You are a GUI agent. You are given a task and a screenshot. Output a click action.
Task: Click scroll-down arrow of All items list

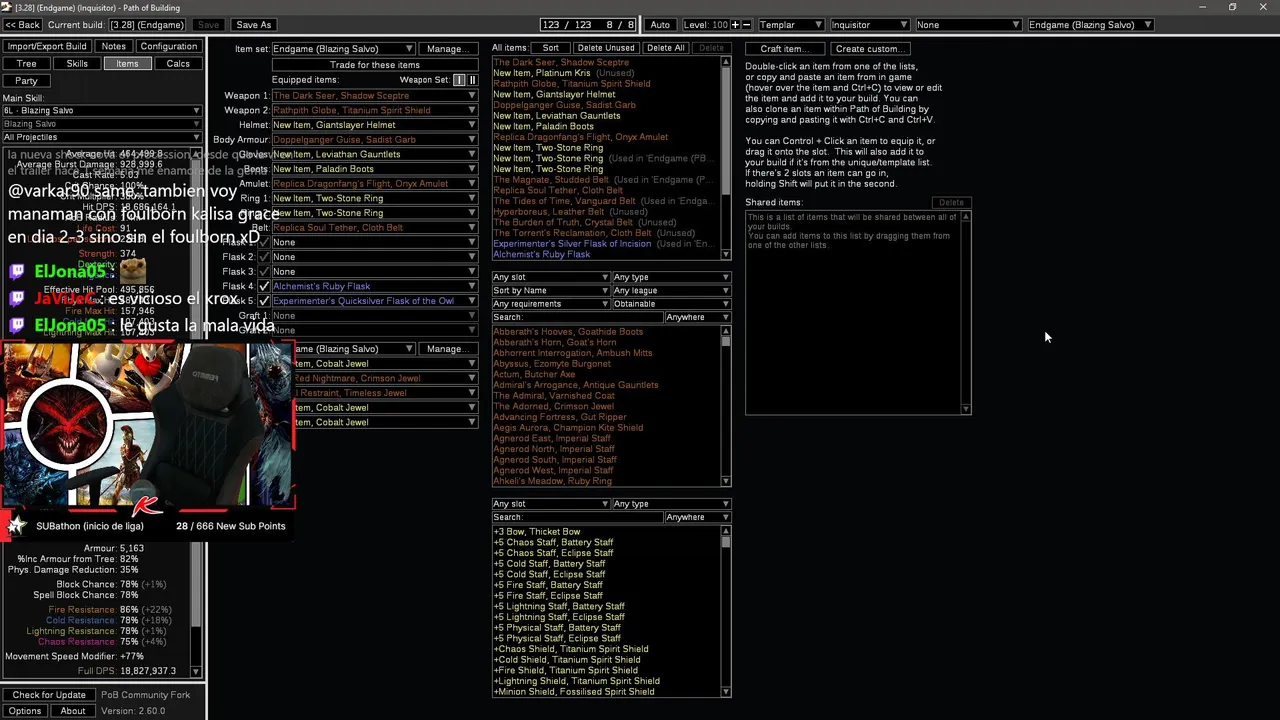point(726,256)
